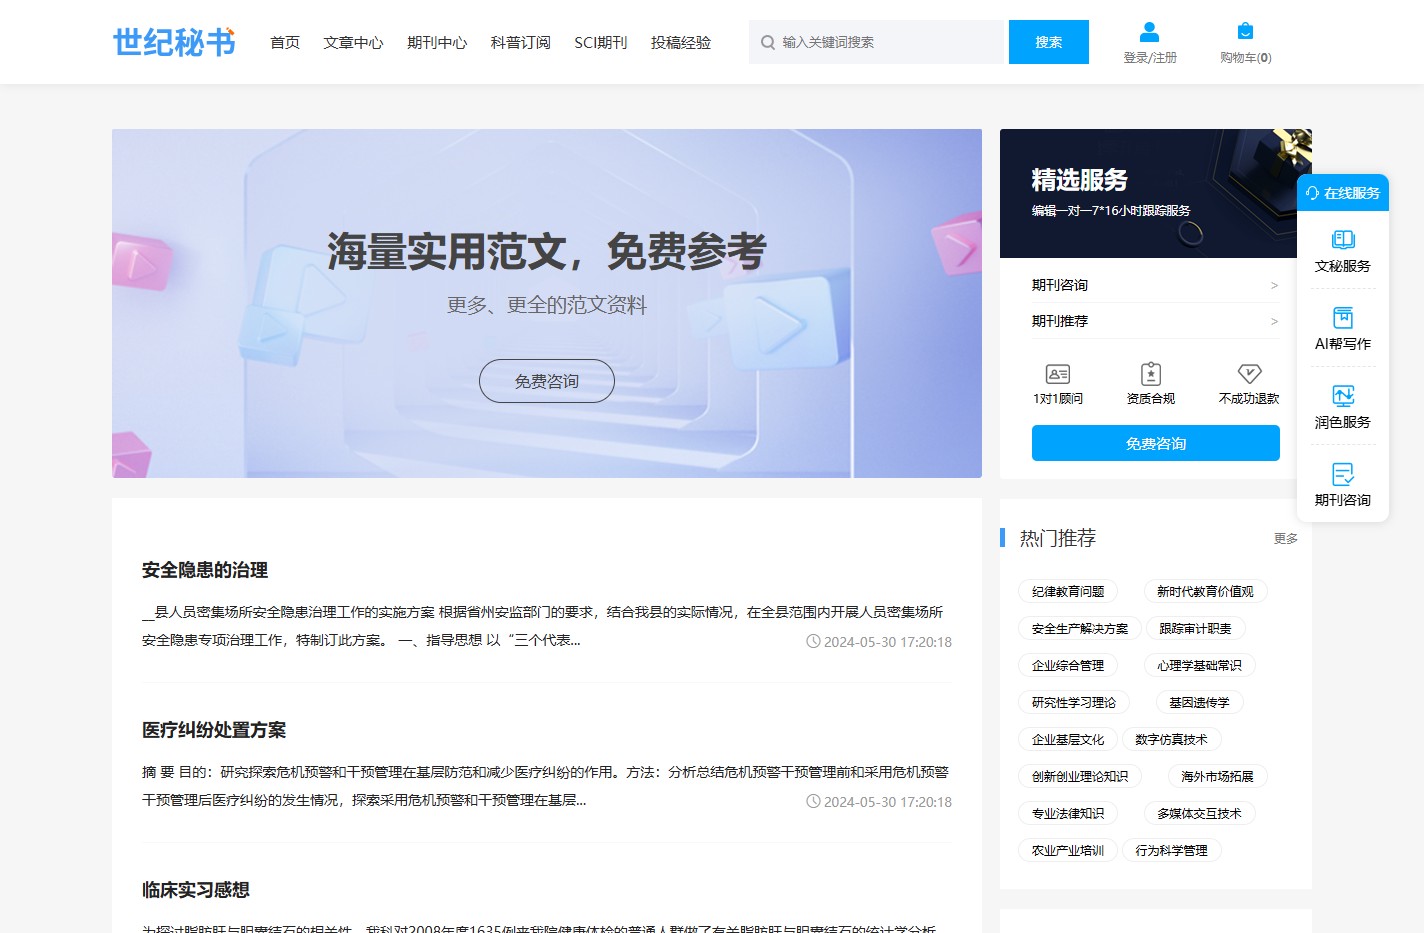Click the 精选服务 dark banner

coord(1156,193)
